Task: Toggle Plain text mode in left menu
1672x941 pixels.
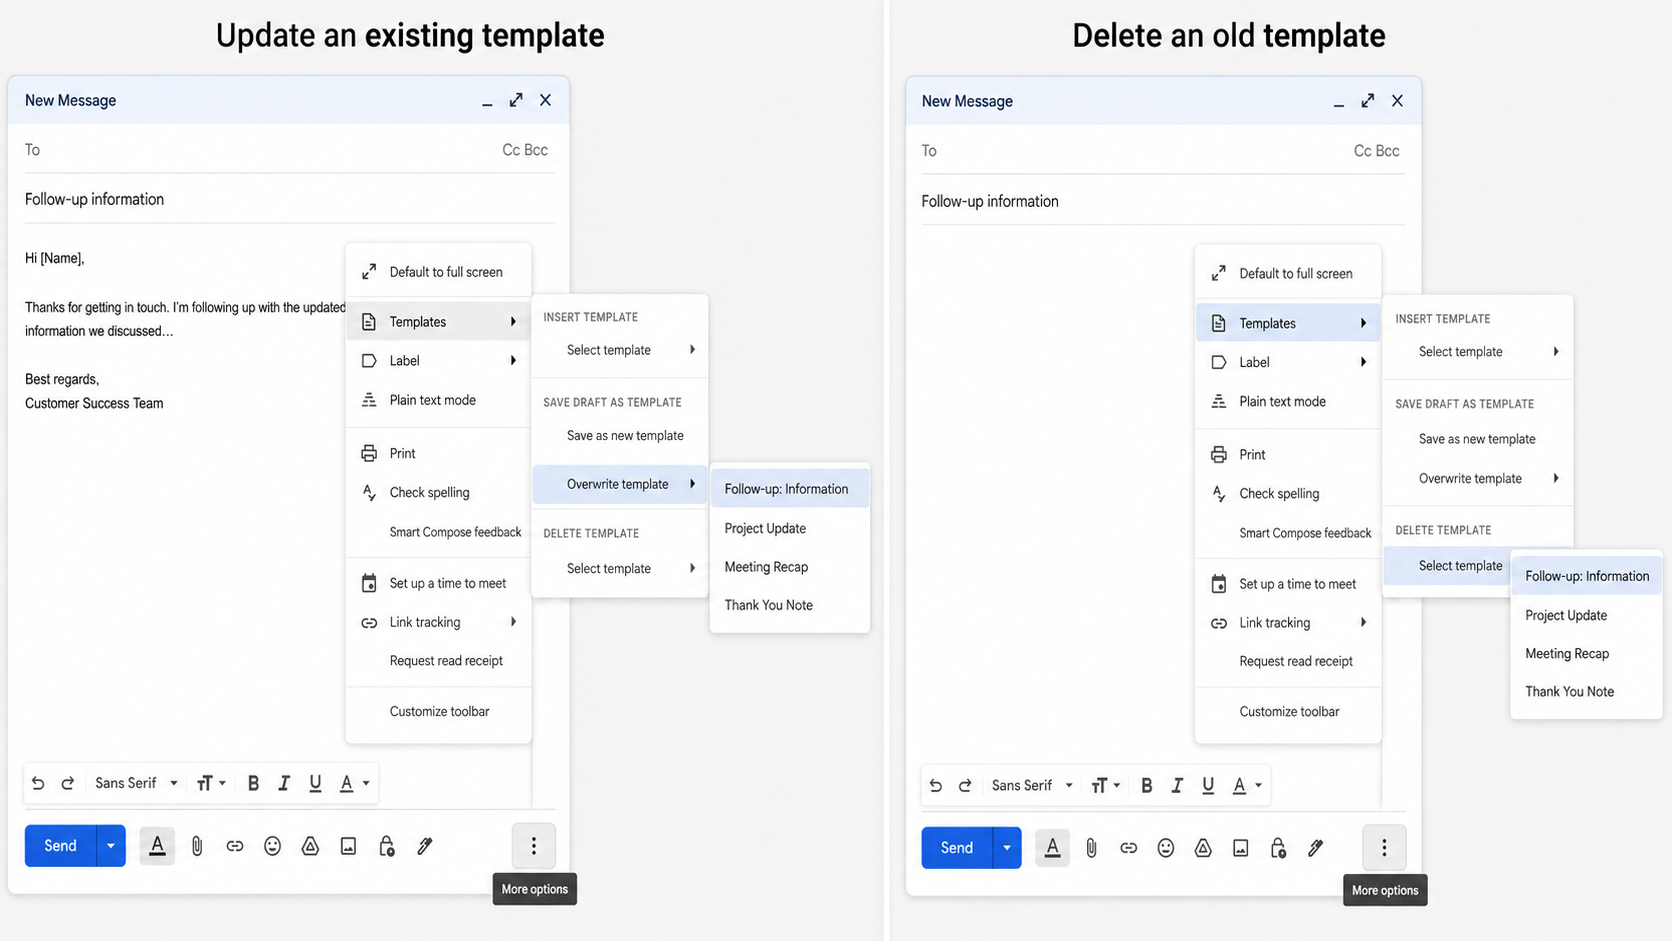Action: 438,400
